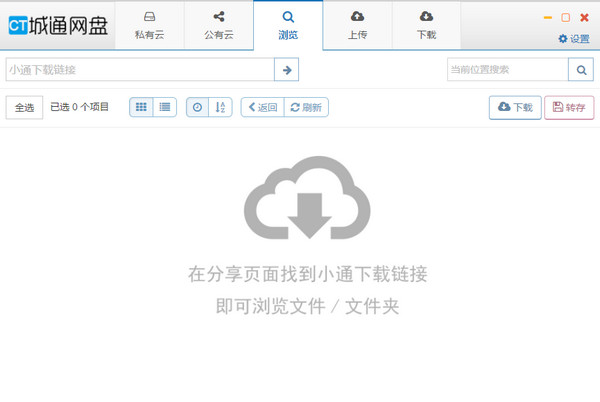Click the 当前位置搜索 search field
Image resolution: width=600 pixels, height=402 pixels.
[507, 70]
